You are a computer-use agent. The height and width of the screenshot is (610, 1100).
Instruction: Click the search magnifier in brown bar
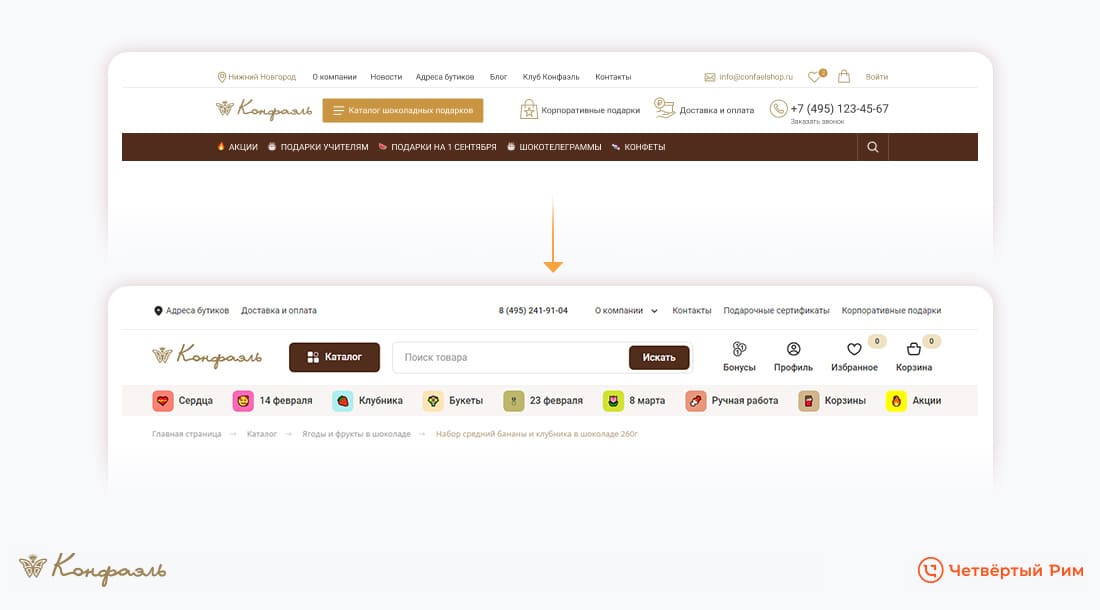(873, 147)
